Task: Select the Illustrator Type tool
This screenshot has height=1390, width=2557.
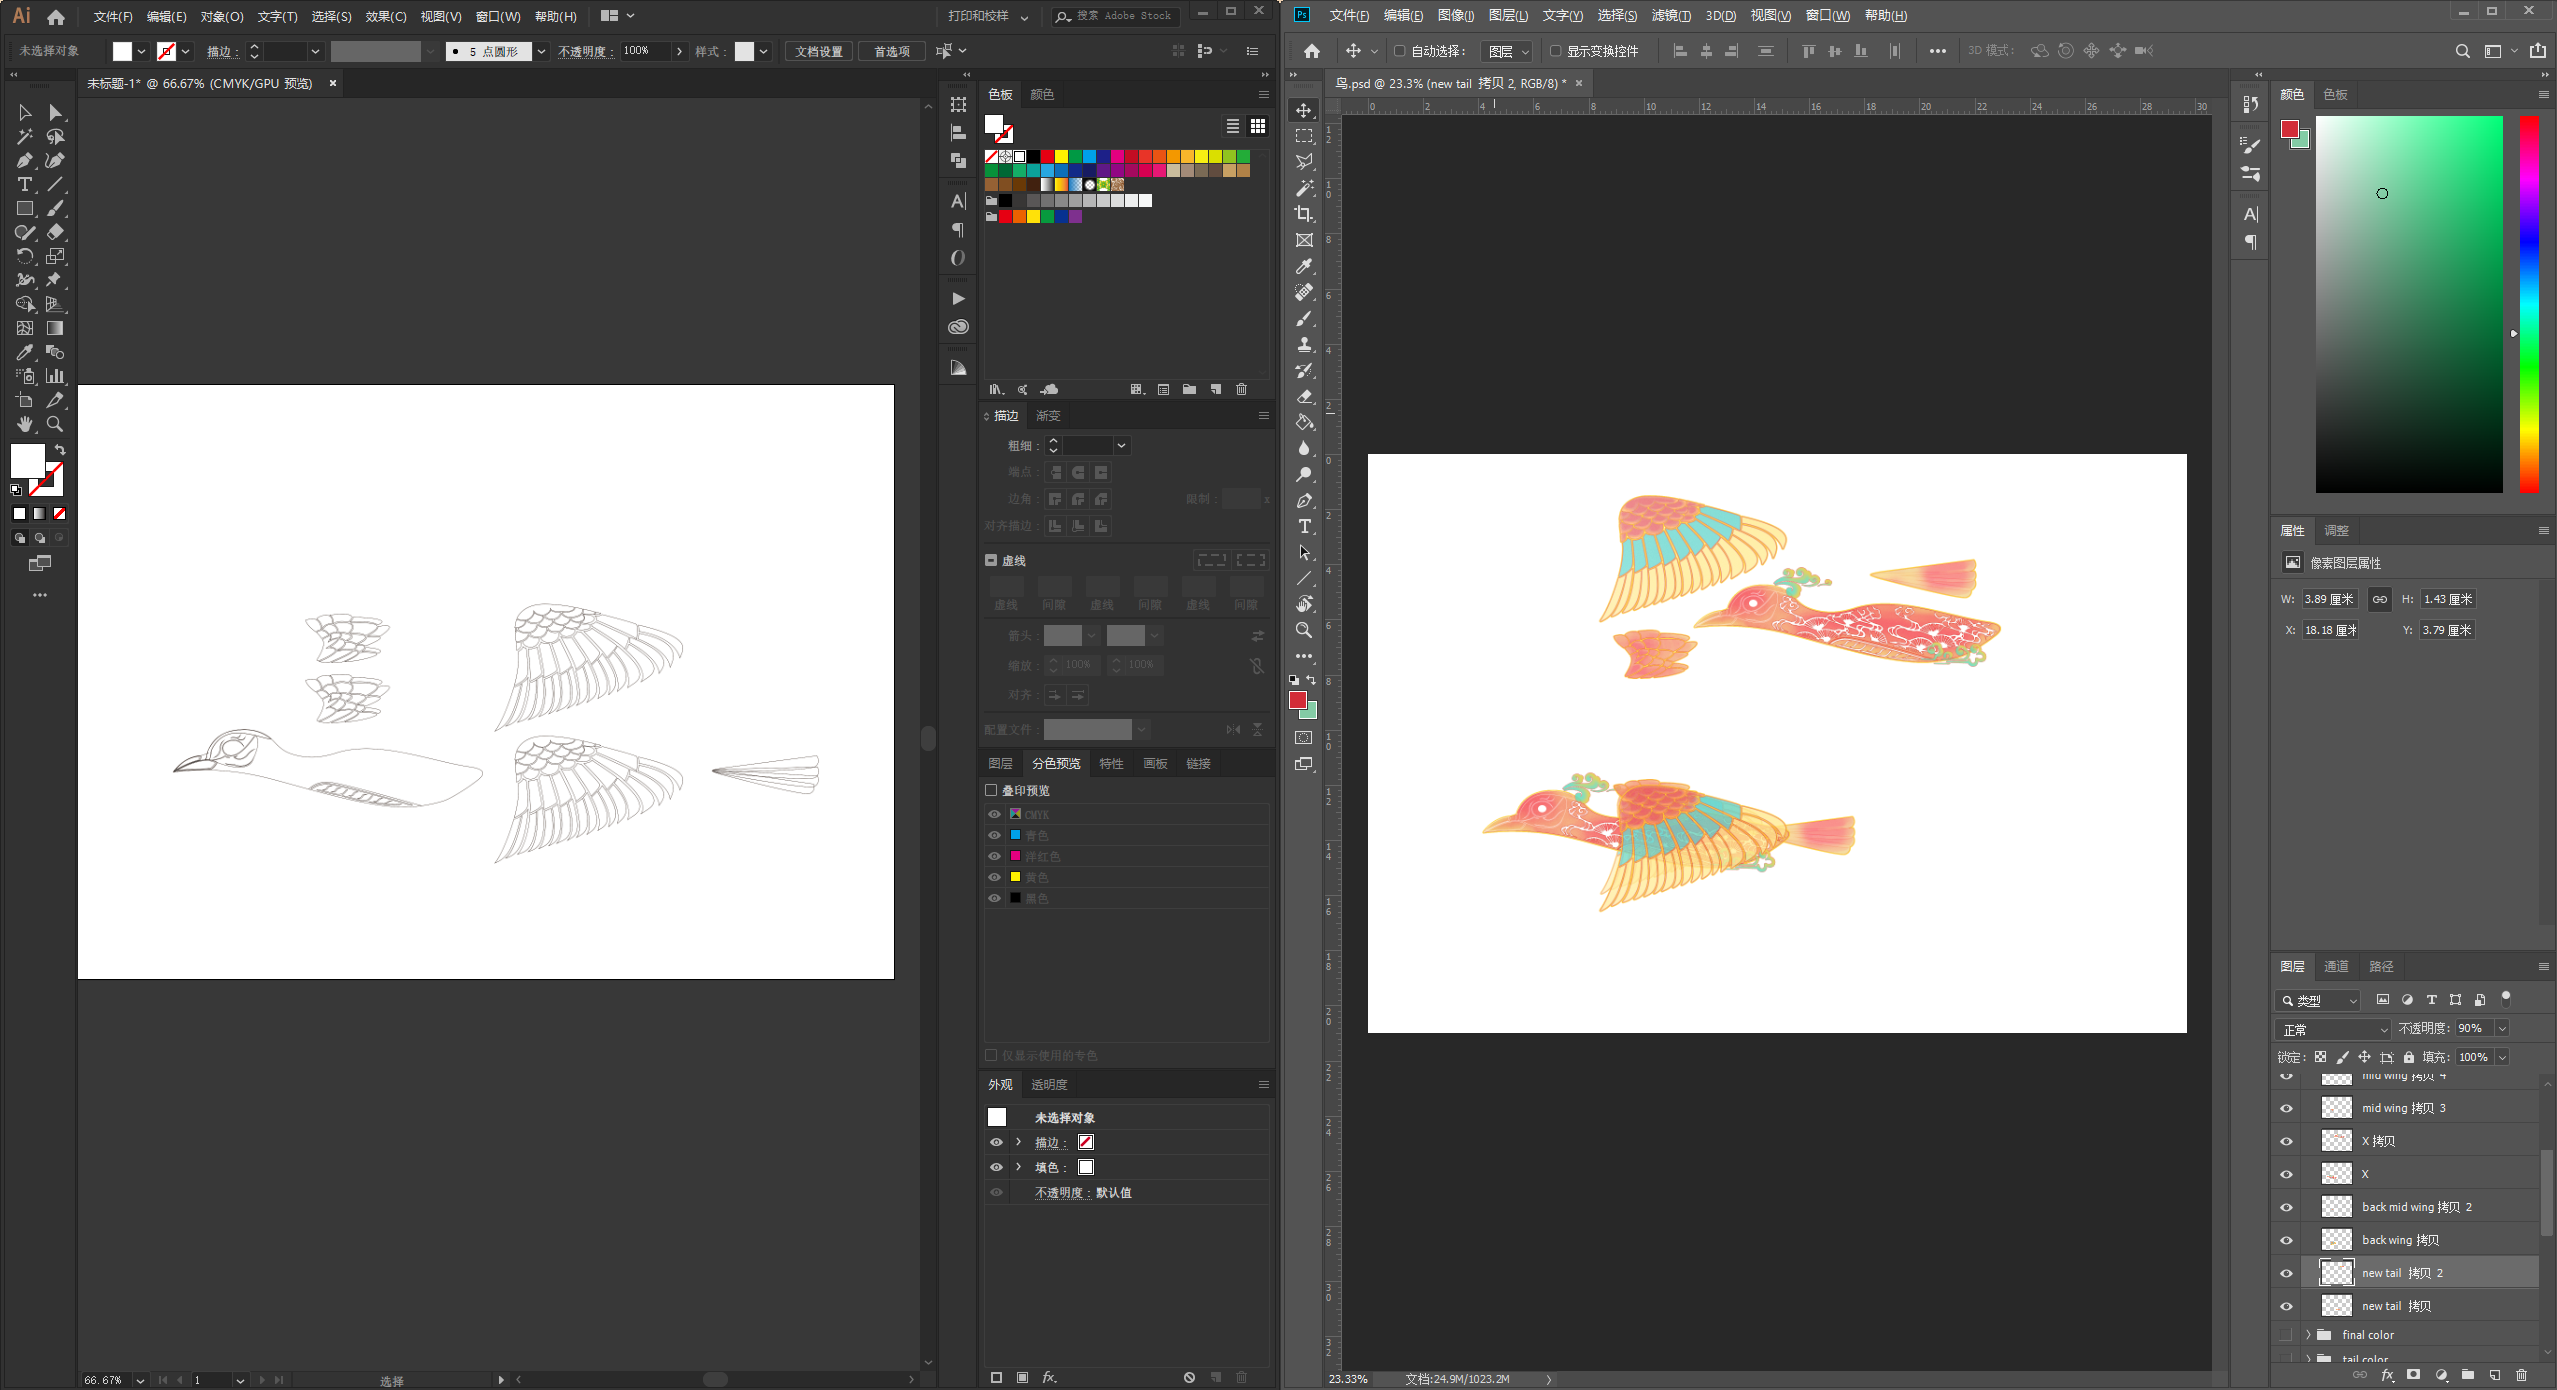Action: (x=24, y=185)
